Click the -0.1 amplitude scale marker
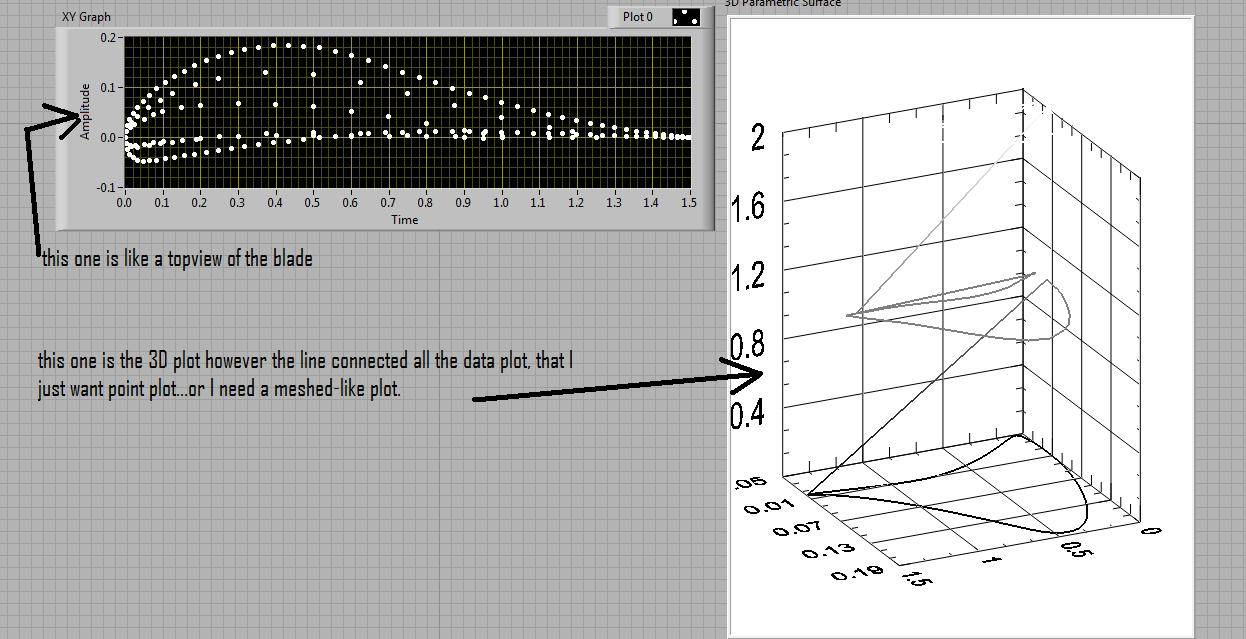 pyautogui.click(x=107, y=187)
